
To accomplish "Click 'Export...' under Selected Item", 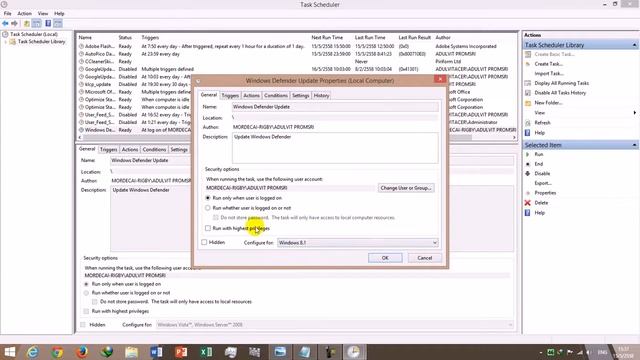I will [x=543, y=183].
